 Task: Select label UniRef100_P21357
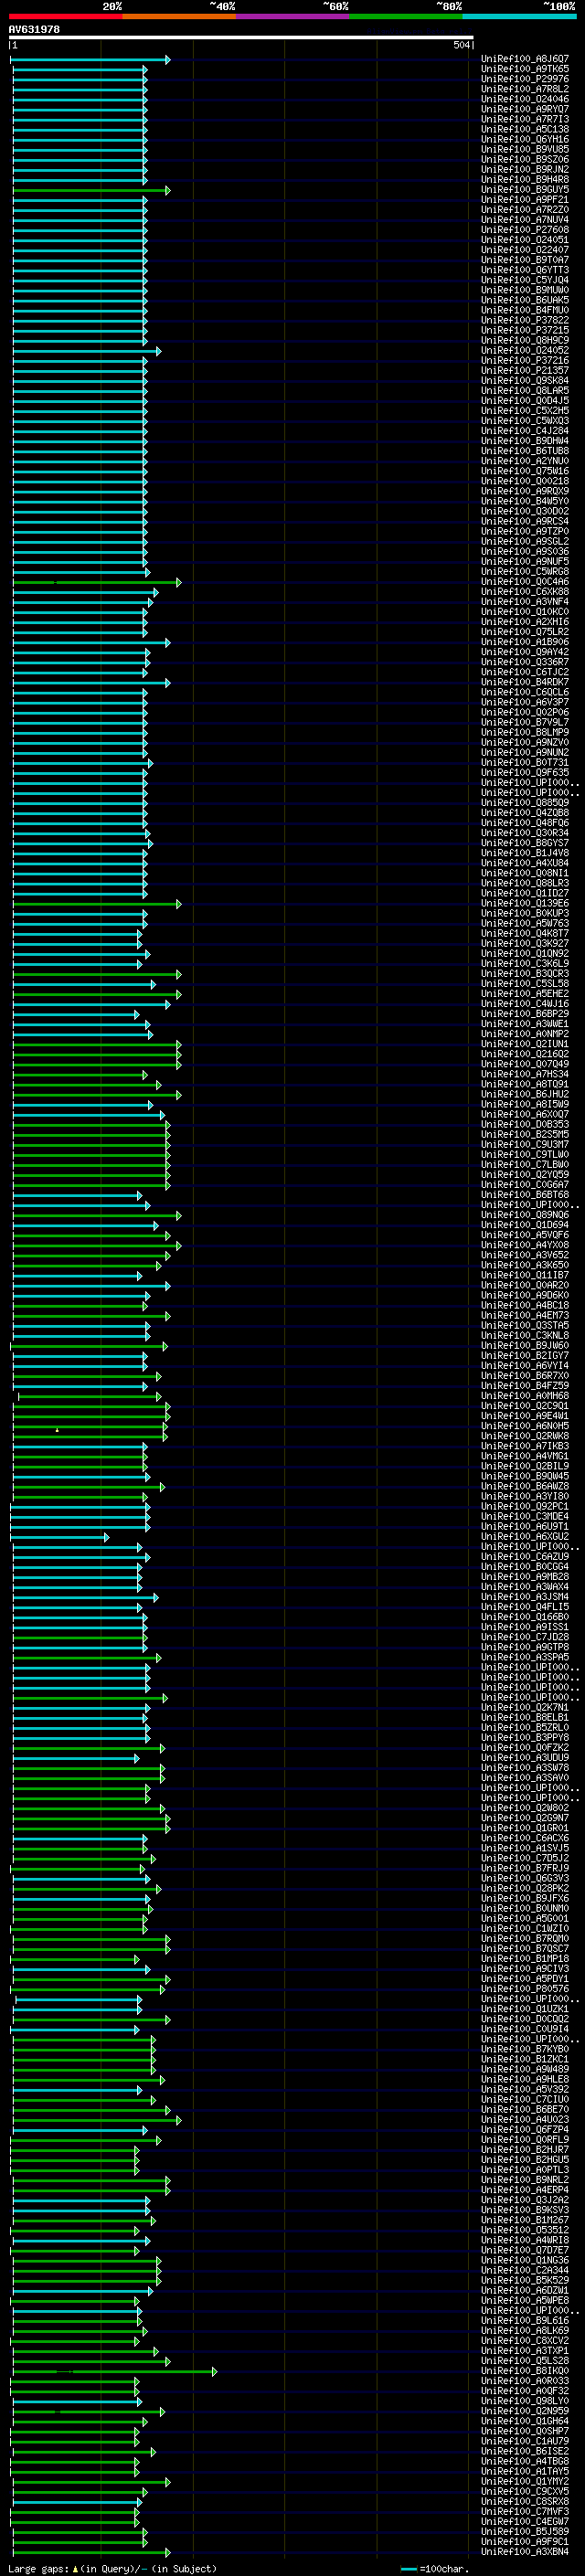pos(525,371)
